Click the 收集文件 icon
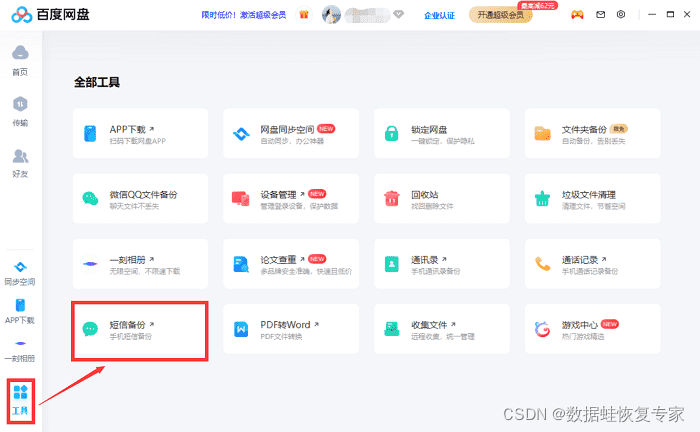 pyautogui.click(x=392, y=329)
